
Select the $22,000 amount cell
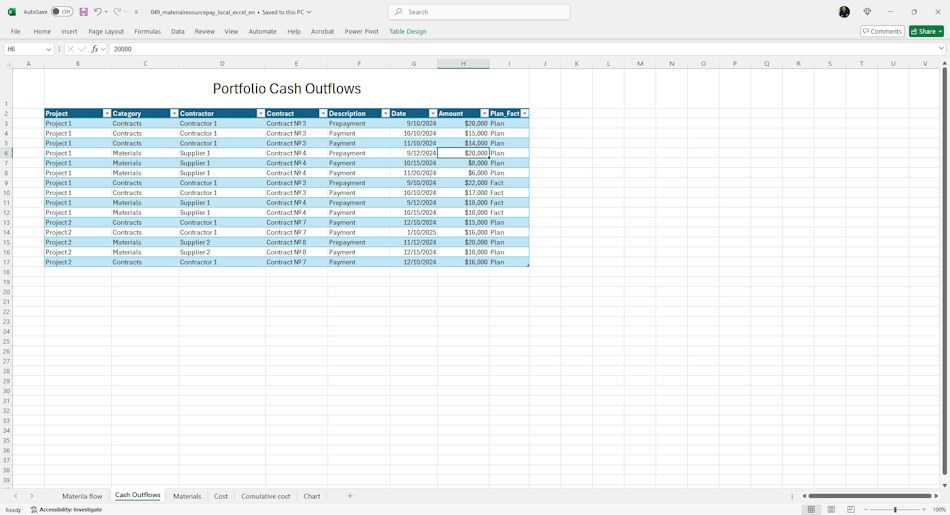[463, 183]
